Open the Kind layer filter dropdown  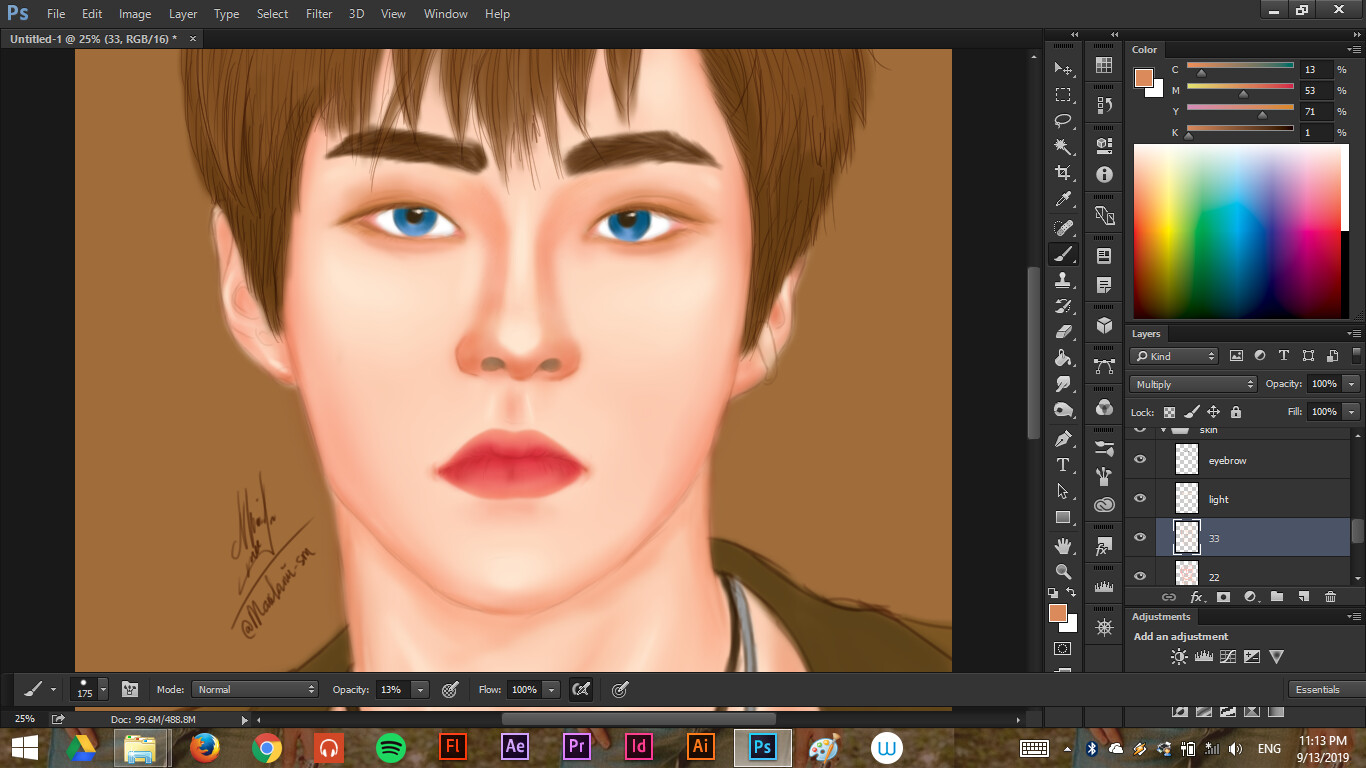click(1174, 356)
